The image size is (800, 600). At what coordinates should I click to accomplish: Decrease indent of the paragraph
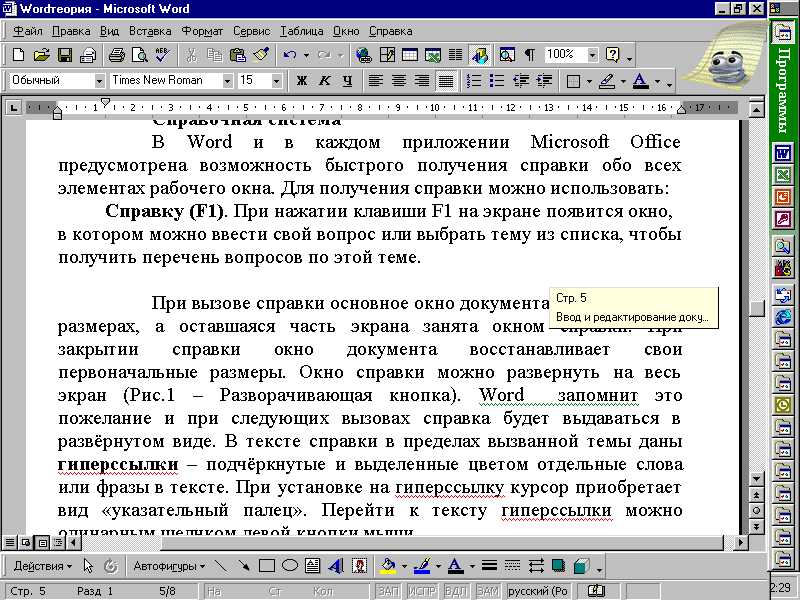coord(520,81)
